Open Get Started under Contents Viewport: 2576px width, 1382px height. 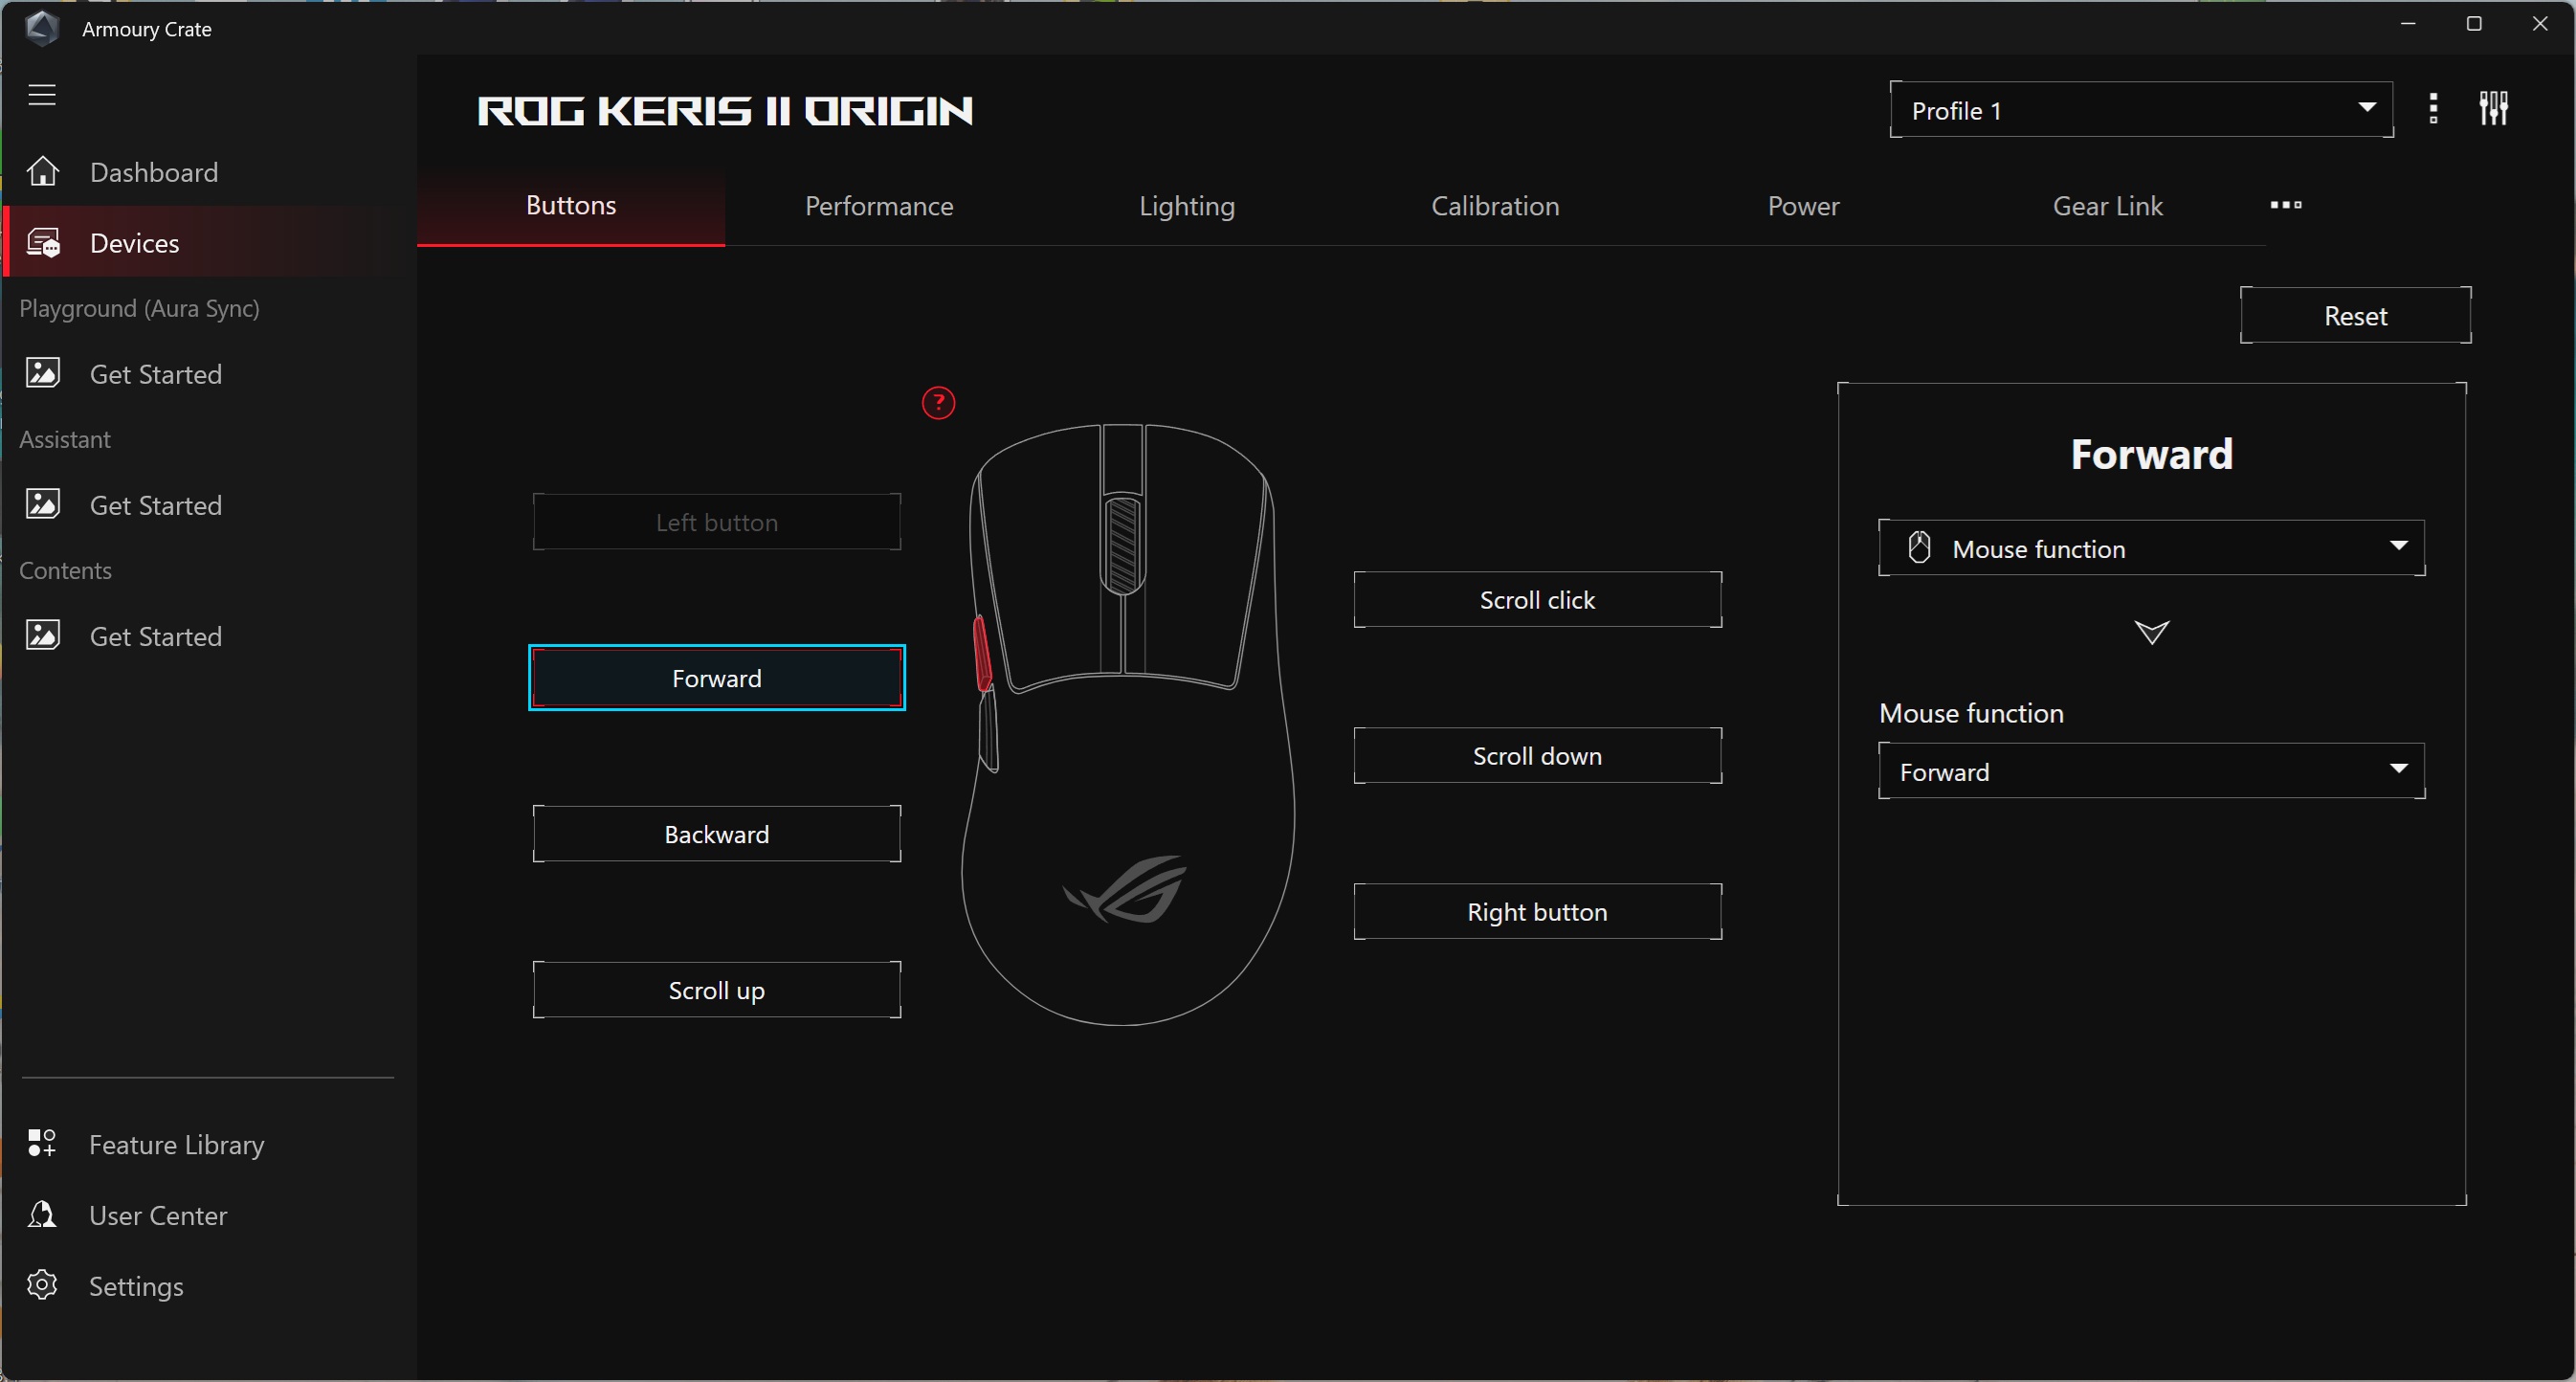click(x=208, y=636)
